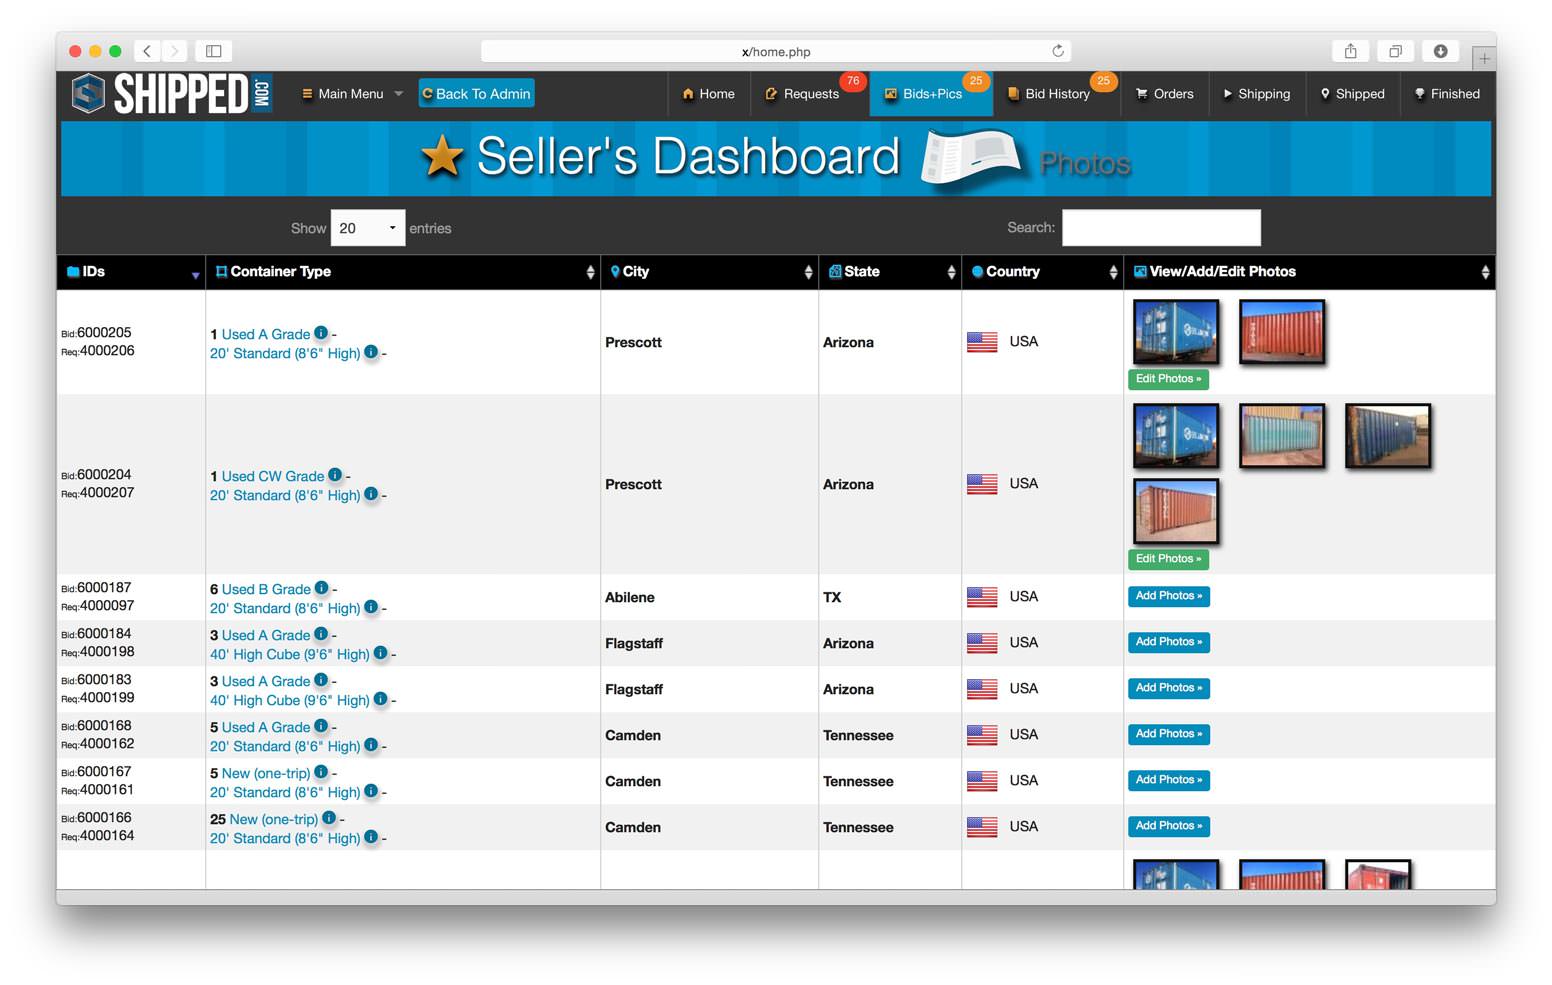Click info icon next to Used CW Grade
The height and width of the screenshot is (985, 1552).
pyautogui.click(x=335, y=475)
